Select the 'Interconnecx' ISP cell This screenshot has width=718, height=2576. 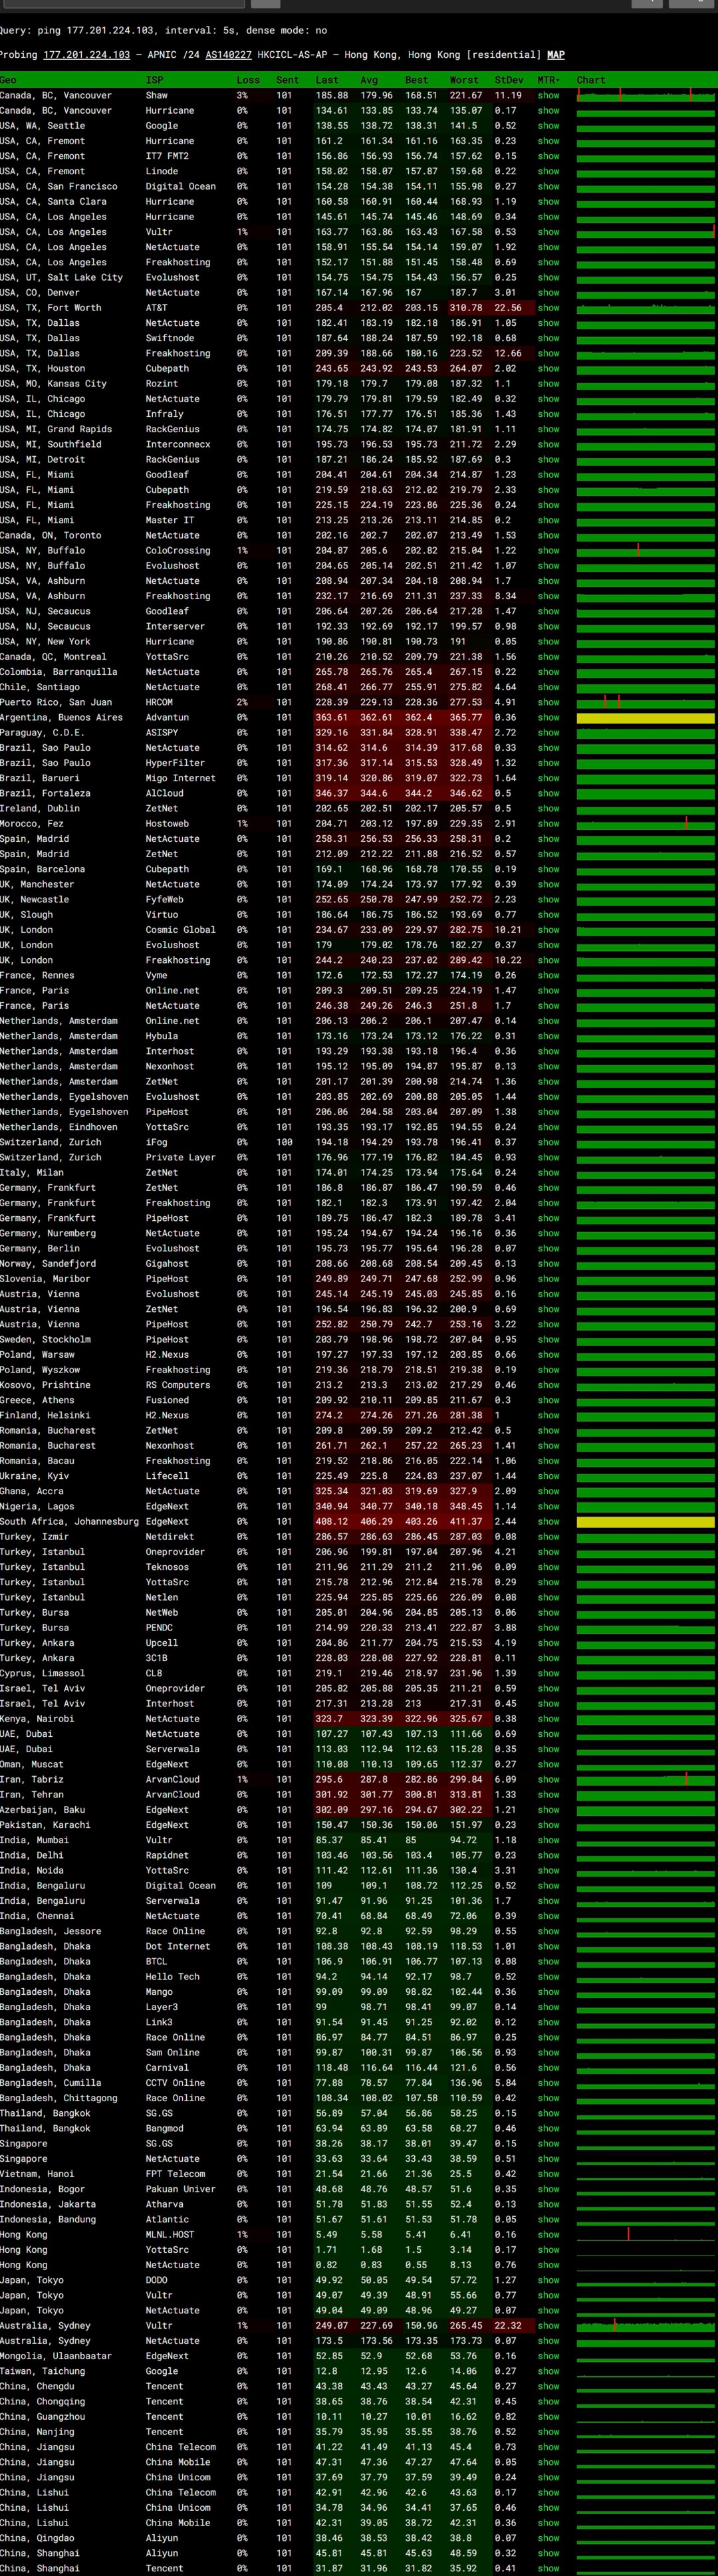(178, 445)
